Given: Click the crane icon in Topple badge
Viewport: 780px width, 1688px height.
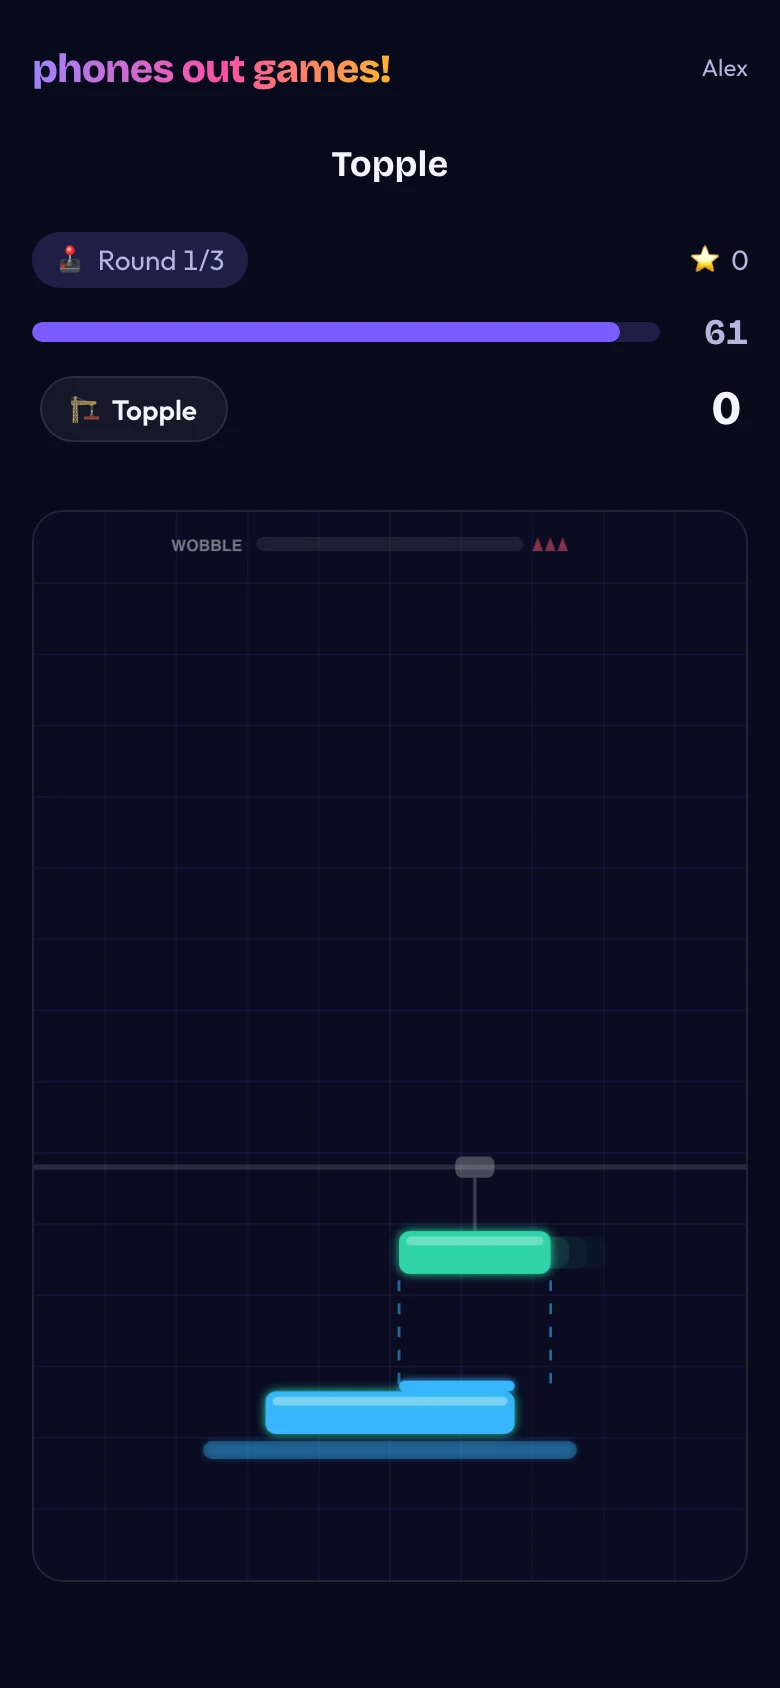Looking at the screenshot, I should click(x=84, y=410).
